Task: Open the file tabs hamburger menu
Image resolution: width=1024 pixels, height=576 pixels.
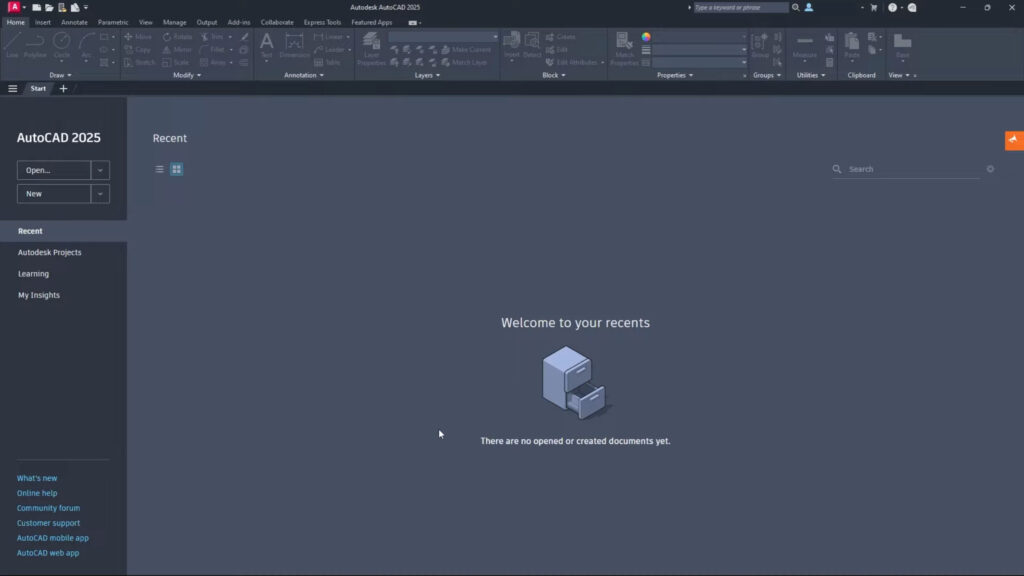Action: pyautogui.click(x=12, y=88)
